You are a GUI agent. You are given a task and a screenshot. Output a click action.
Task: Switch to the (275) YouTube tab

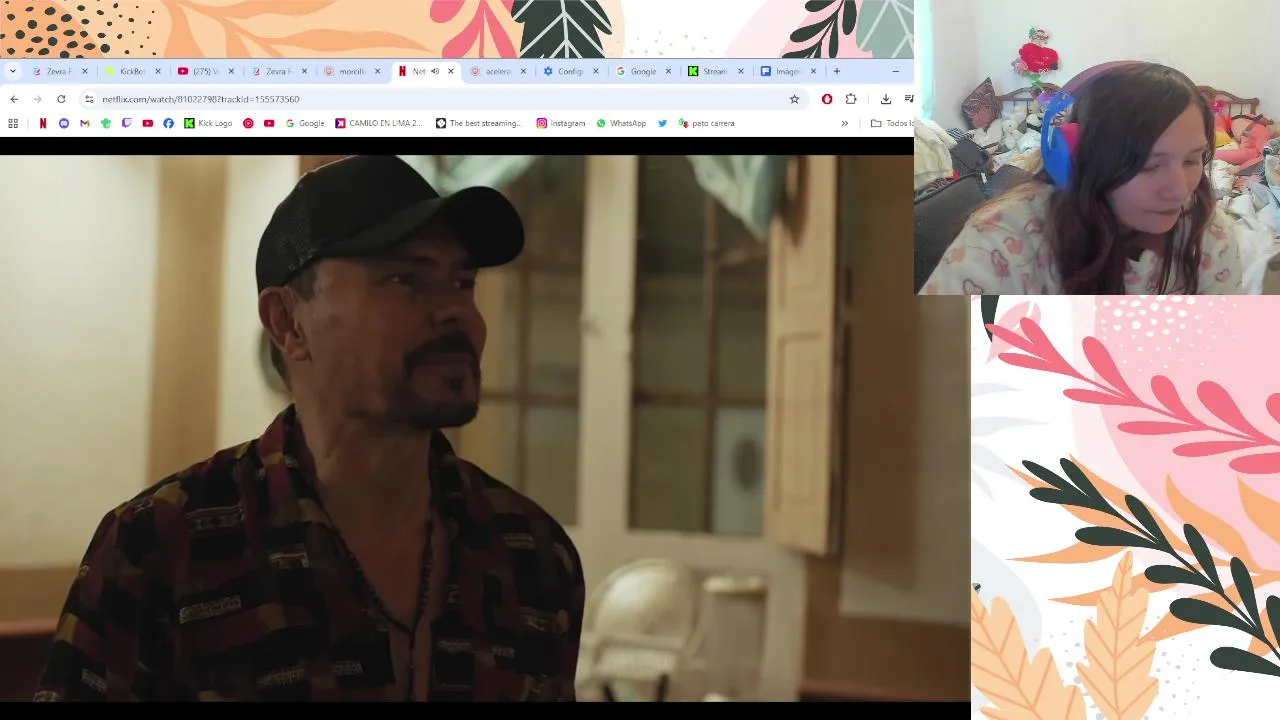tap(205, 71)
